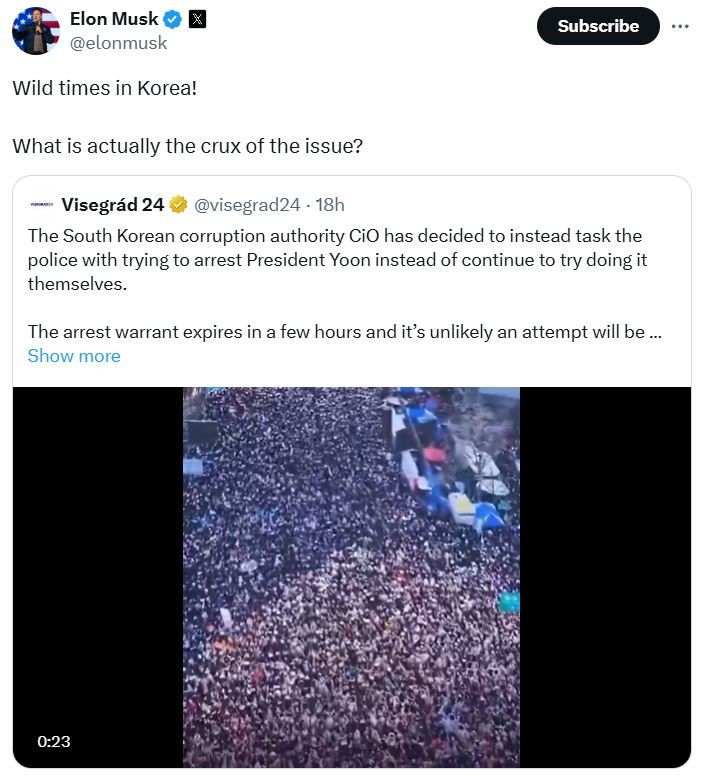Image resolution: width=701 pixels, height=776 pixels.
Task: Click the Subscribe button
Action: tap(598, 26)
